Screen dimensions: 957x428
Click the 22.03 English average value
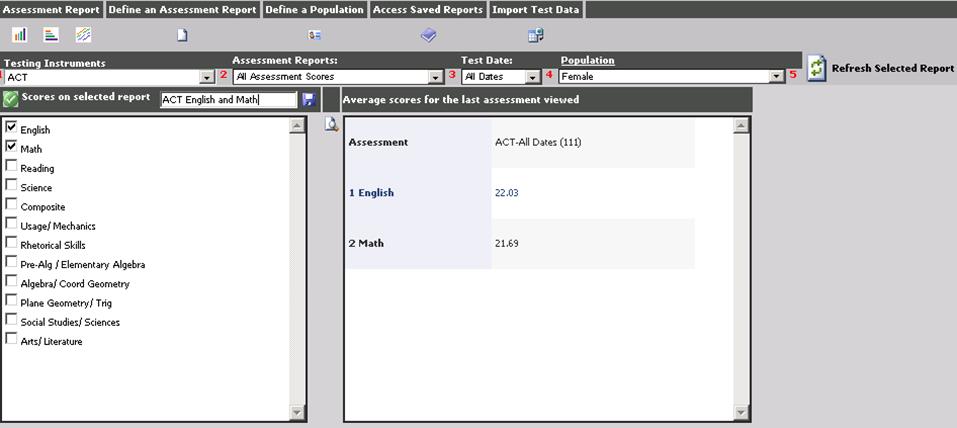tap(507, 193)
